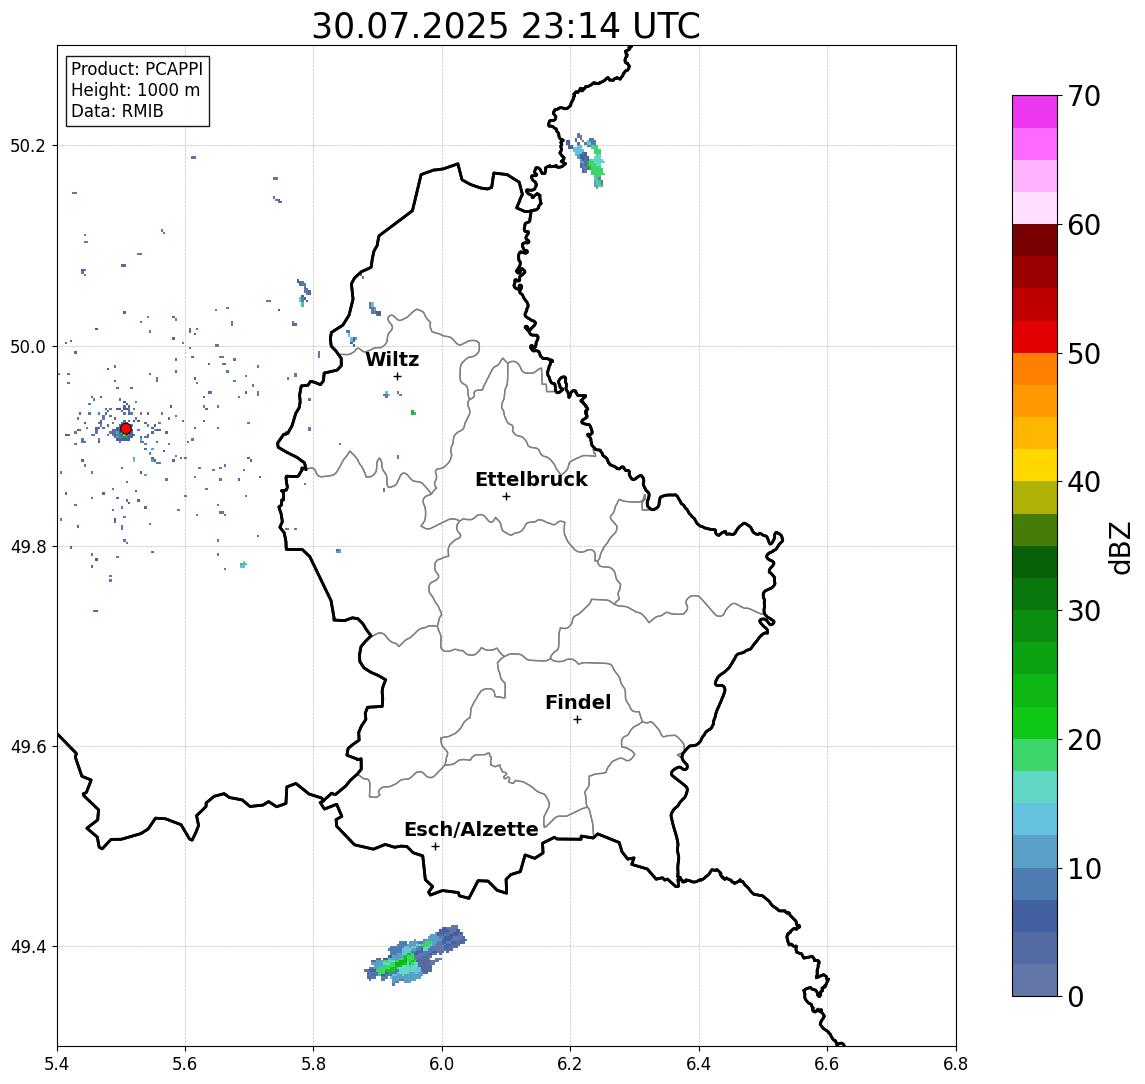Click the longitude axis label 5.6

tap(185, 1064)
